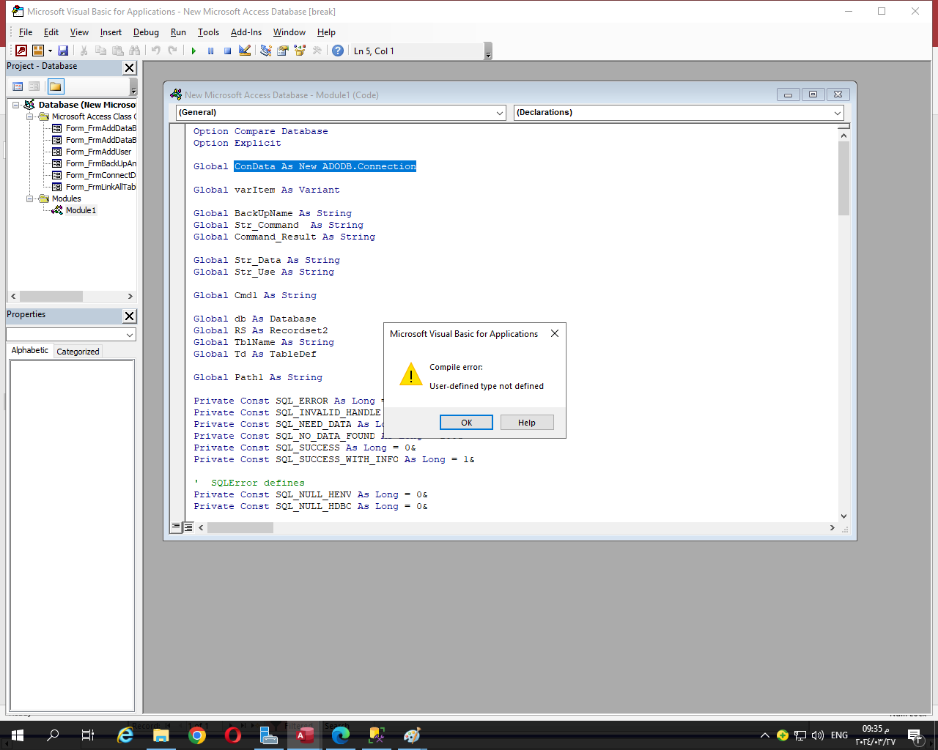
Task: Open Microsoft Edge from the taskbar
Action: (340, 735)
